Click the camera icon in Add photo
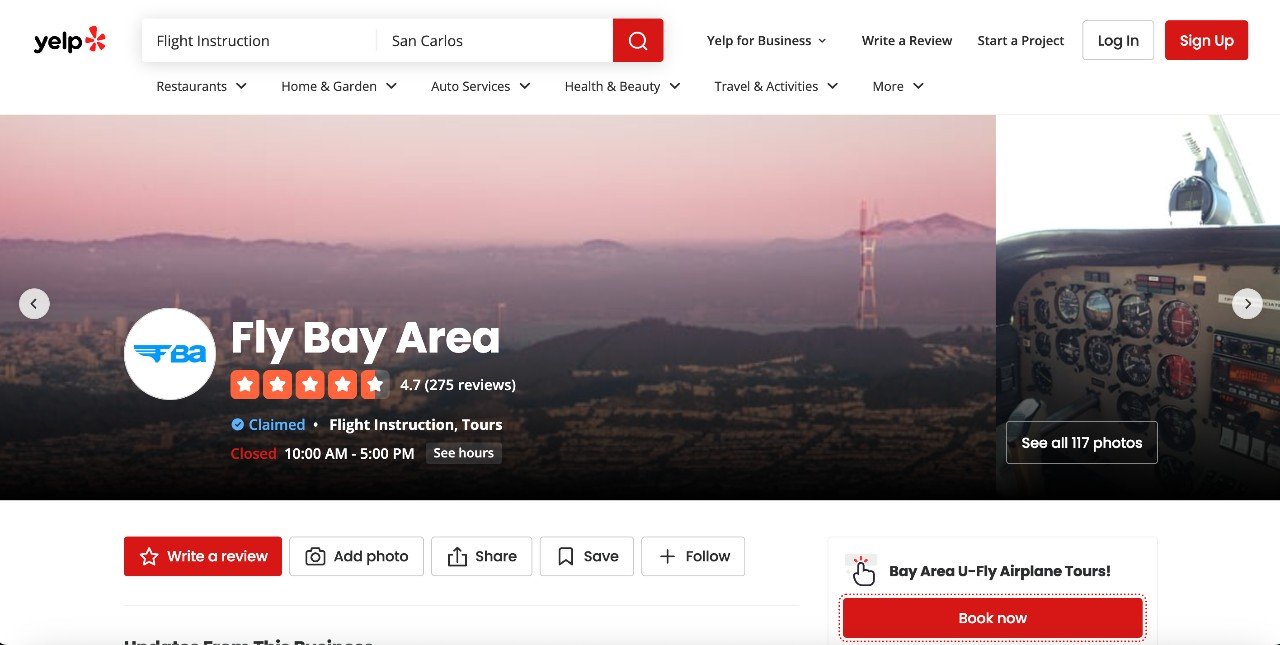The image size is (1280, 645). [x=315, y=557]
